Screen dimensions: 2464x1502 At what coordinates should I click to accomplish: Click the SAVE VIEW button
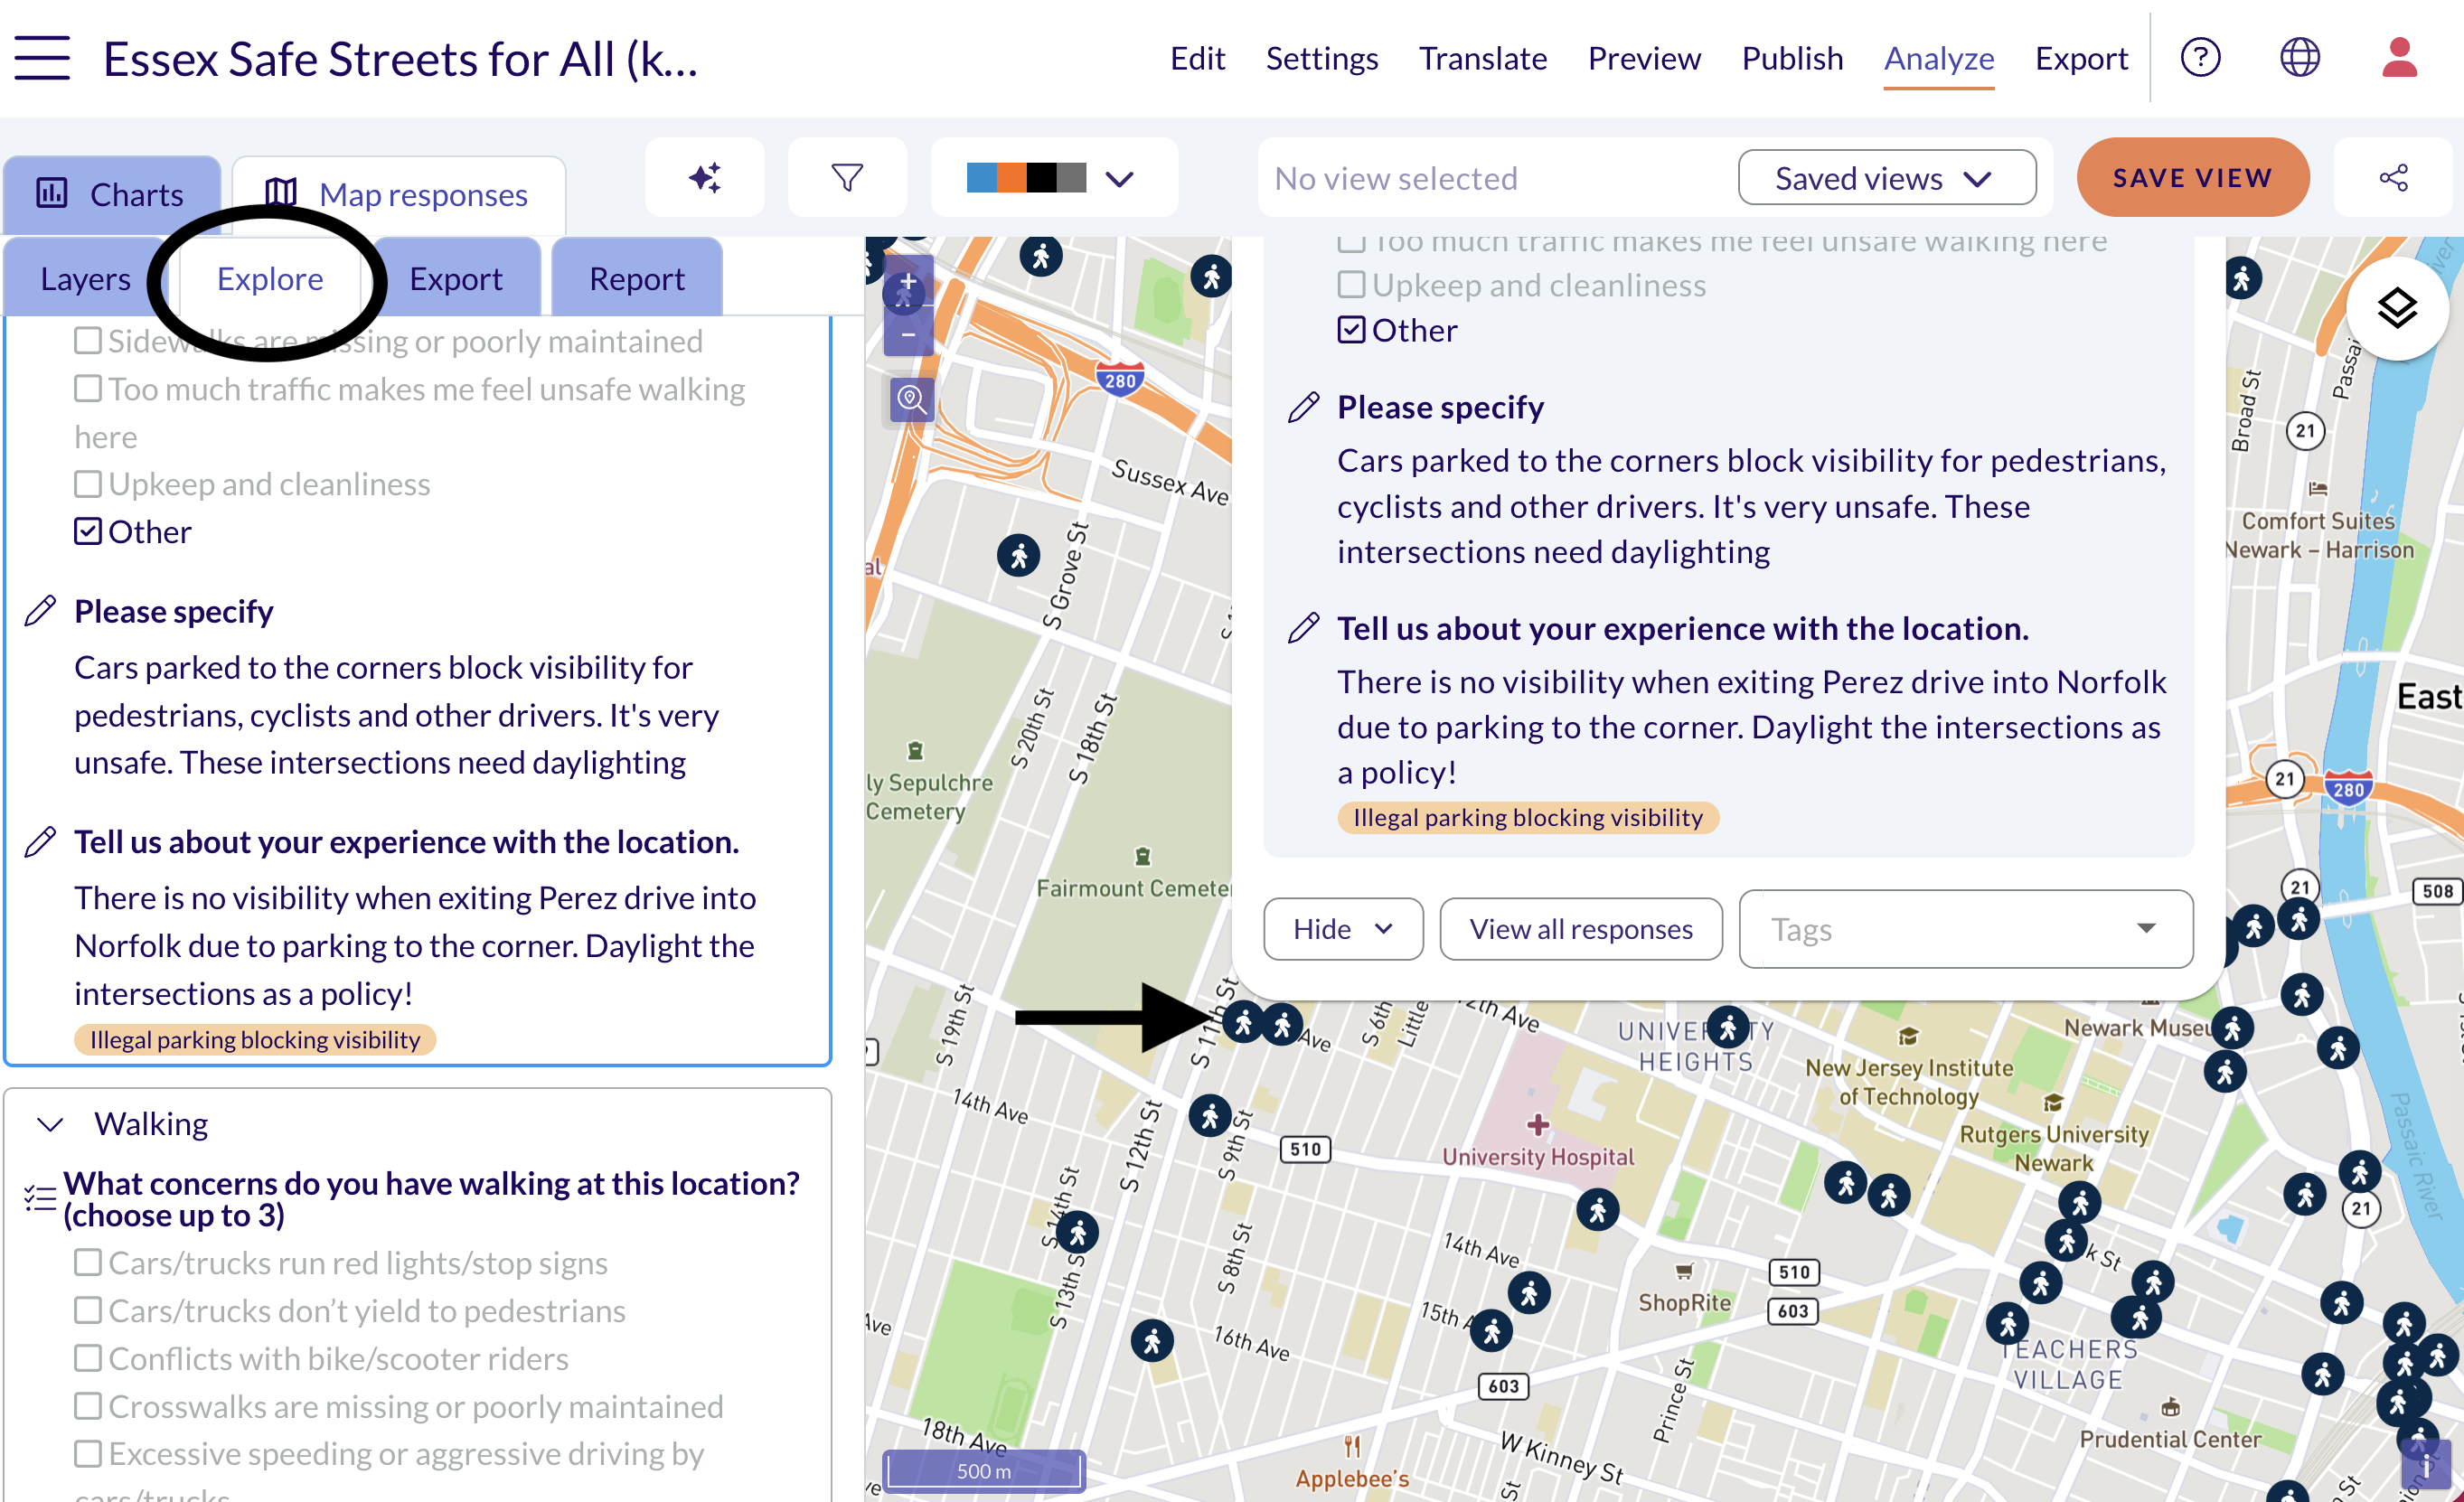(2193, 178)
